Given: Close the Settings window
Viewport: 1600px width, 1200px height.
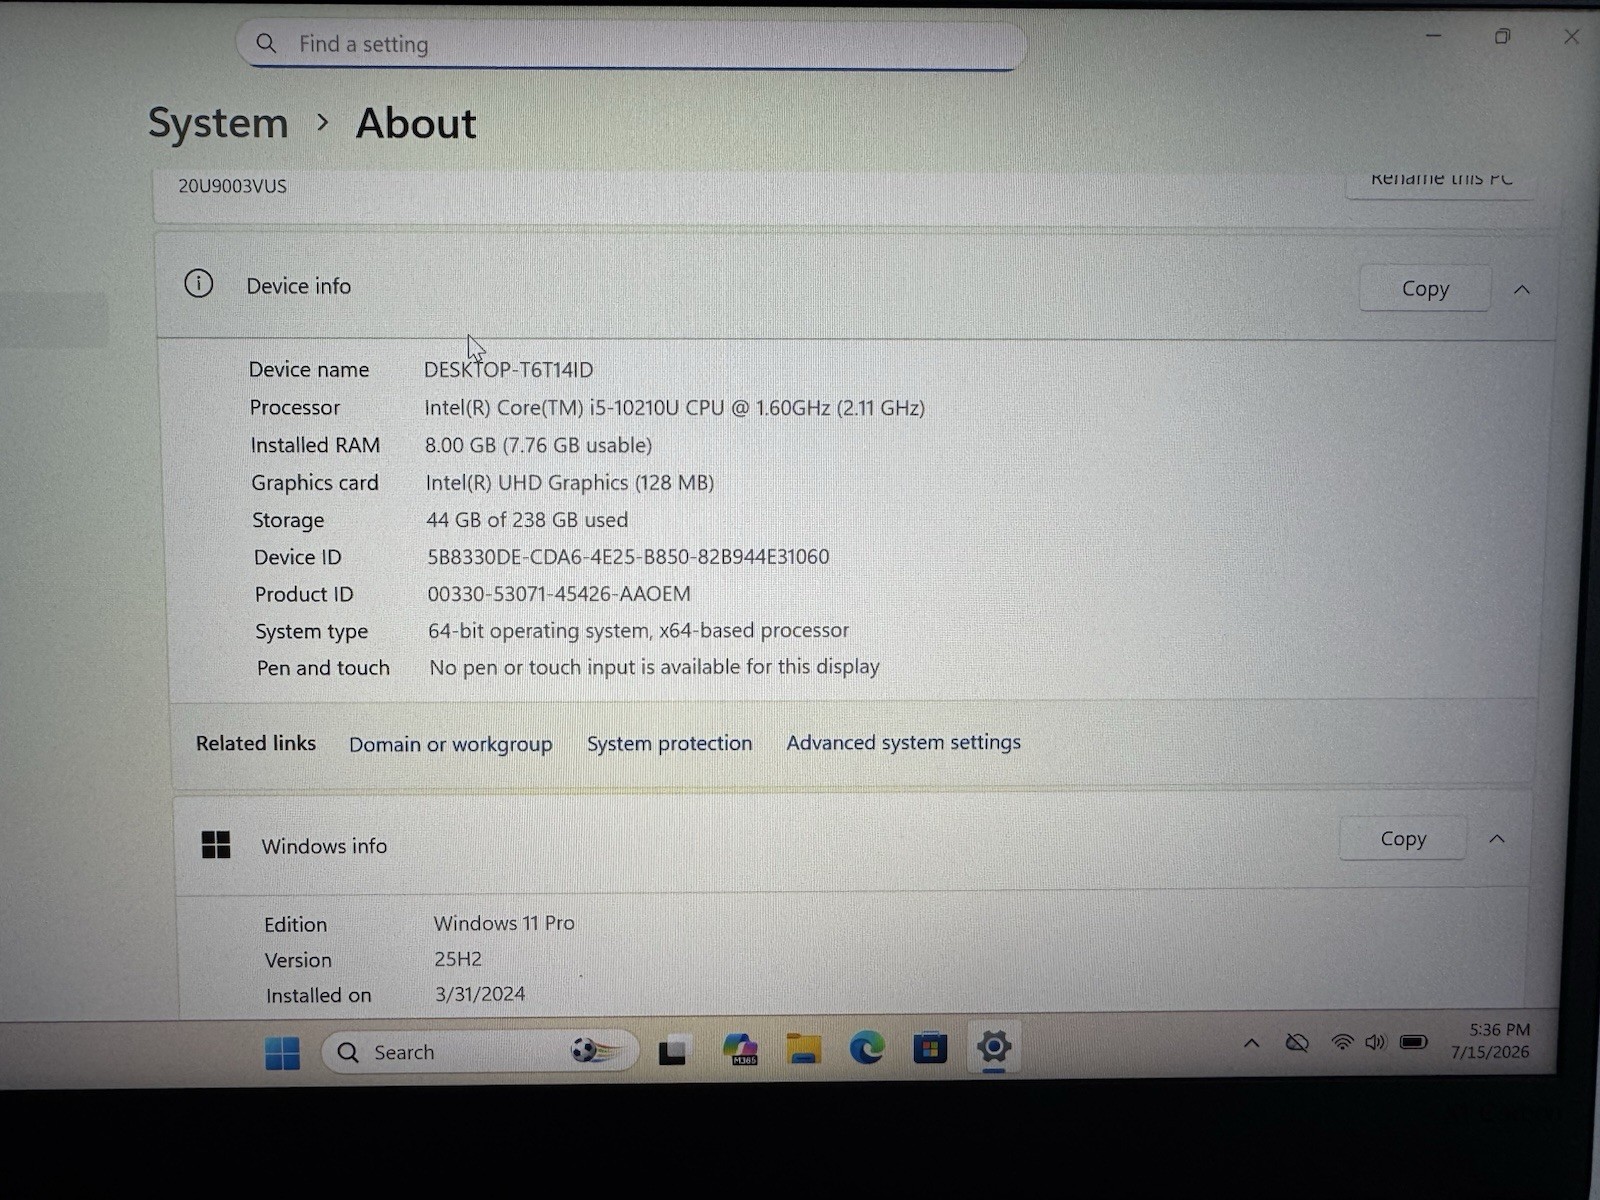Looking at the screenshot, I should tap(1572, 37).
